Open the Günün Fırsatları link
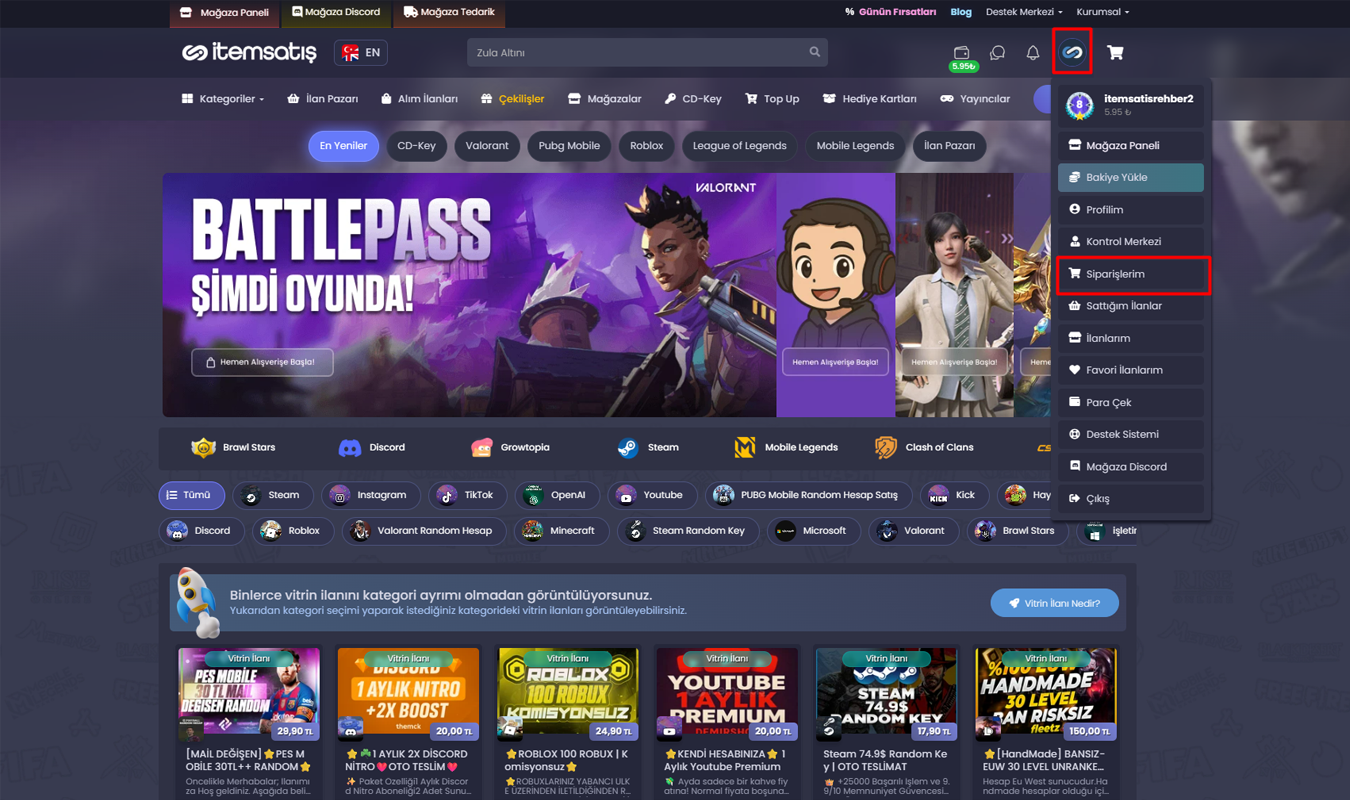Viewport: 1350px width, 800px height. (x=890, y=12)
